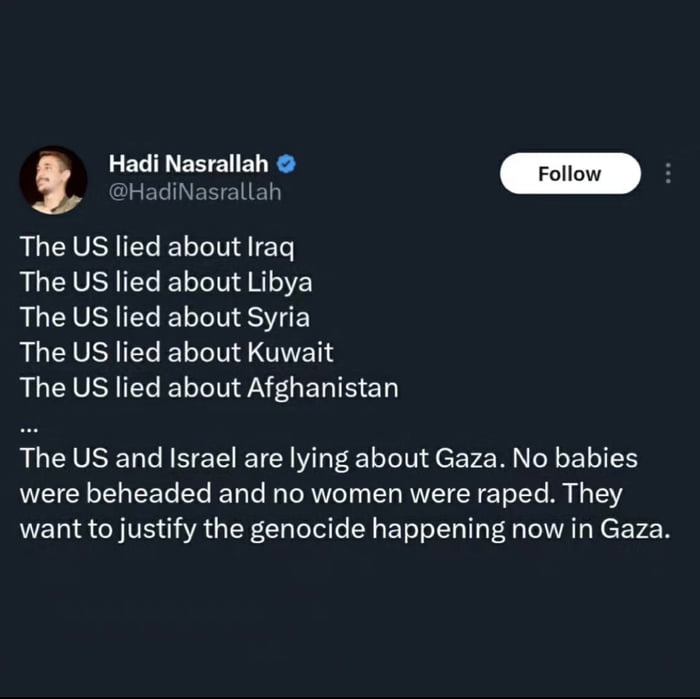Click the line mentioning Afghanistan
Viewport: 700px width, 699px height.
click(209, 387)
